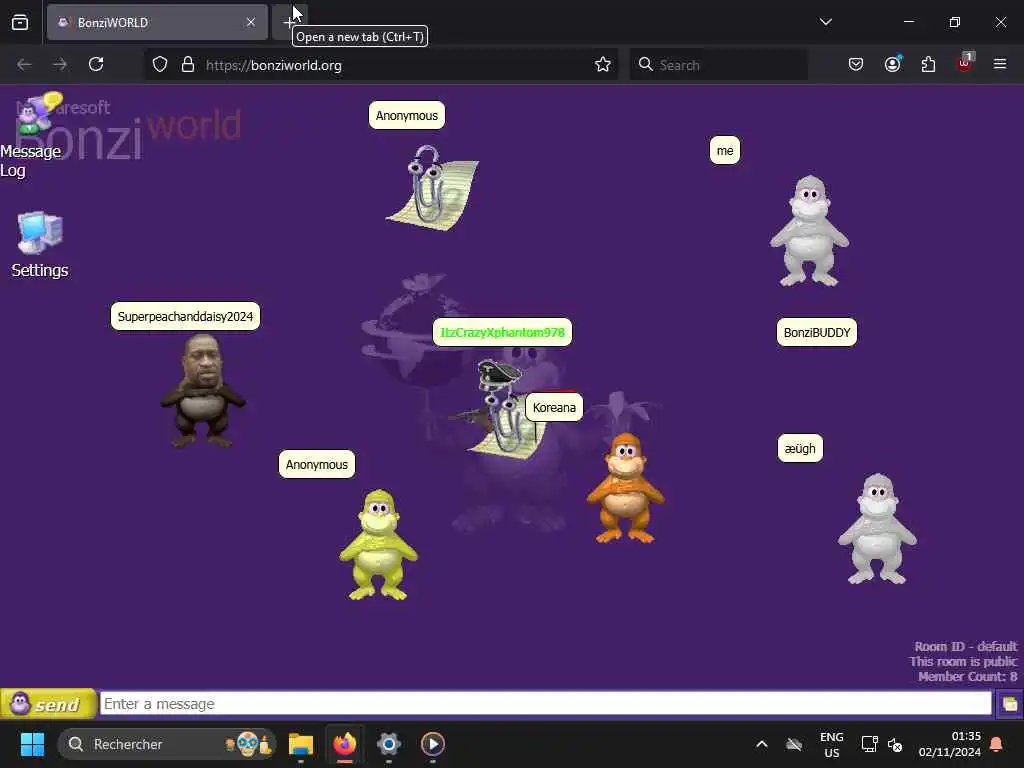Reload the current page
1024x768 pixels.
(96, 64)
